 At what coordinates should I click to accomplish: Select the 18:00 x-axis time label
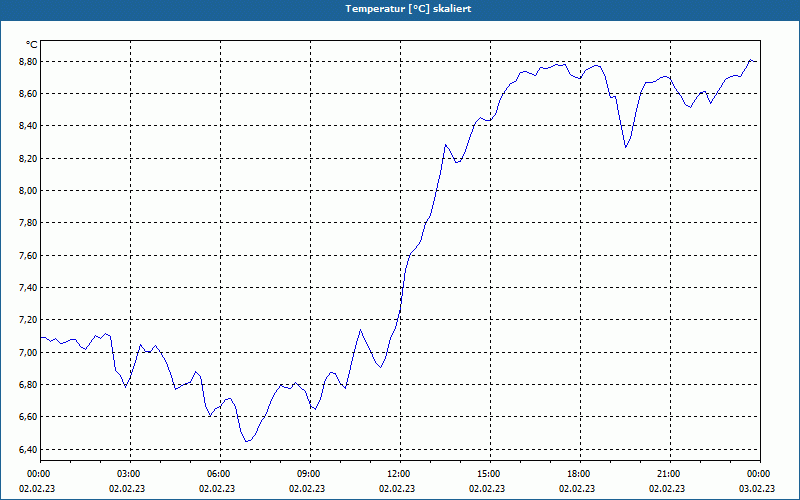[x=577, y=474]
